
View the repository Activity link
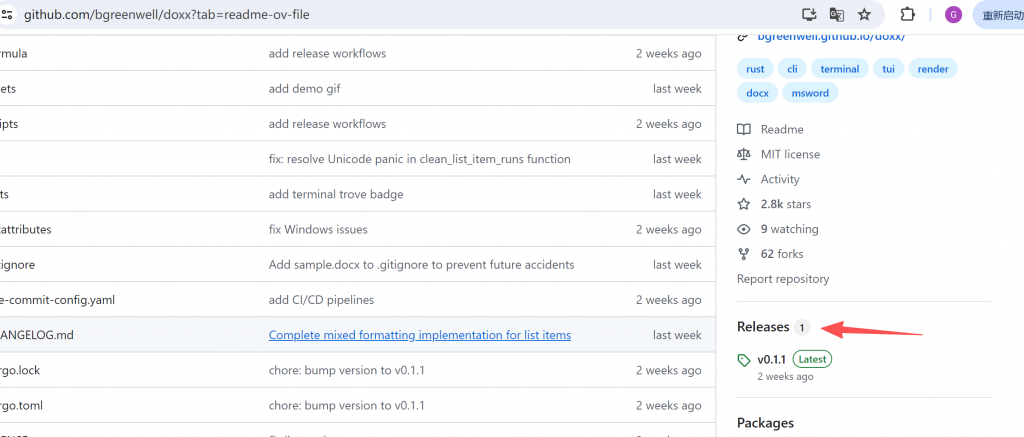click(x=779, y=179)
